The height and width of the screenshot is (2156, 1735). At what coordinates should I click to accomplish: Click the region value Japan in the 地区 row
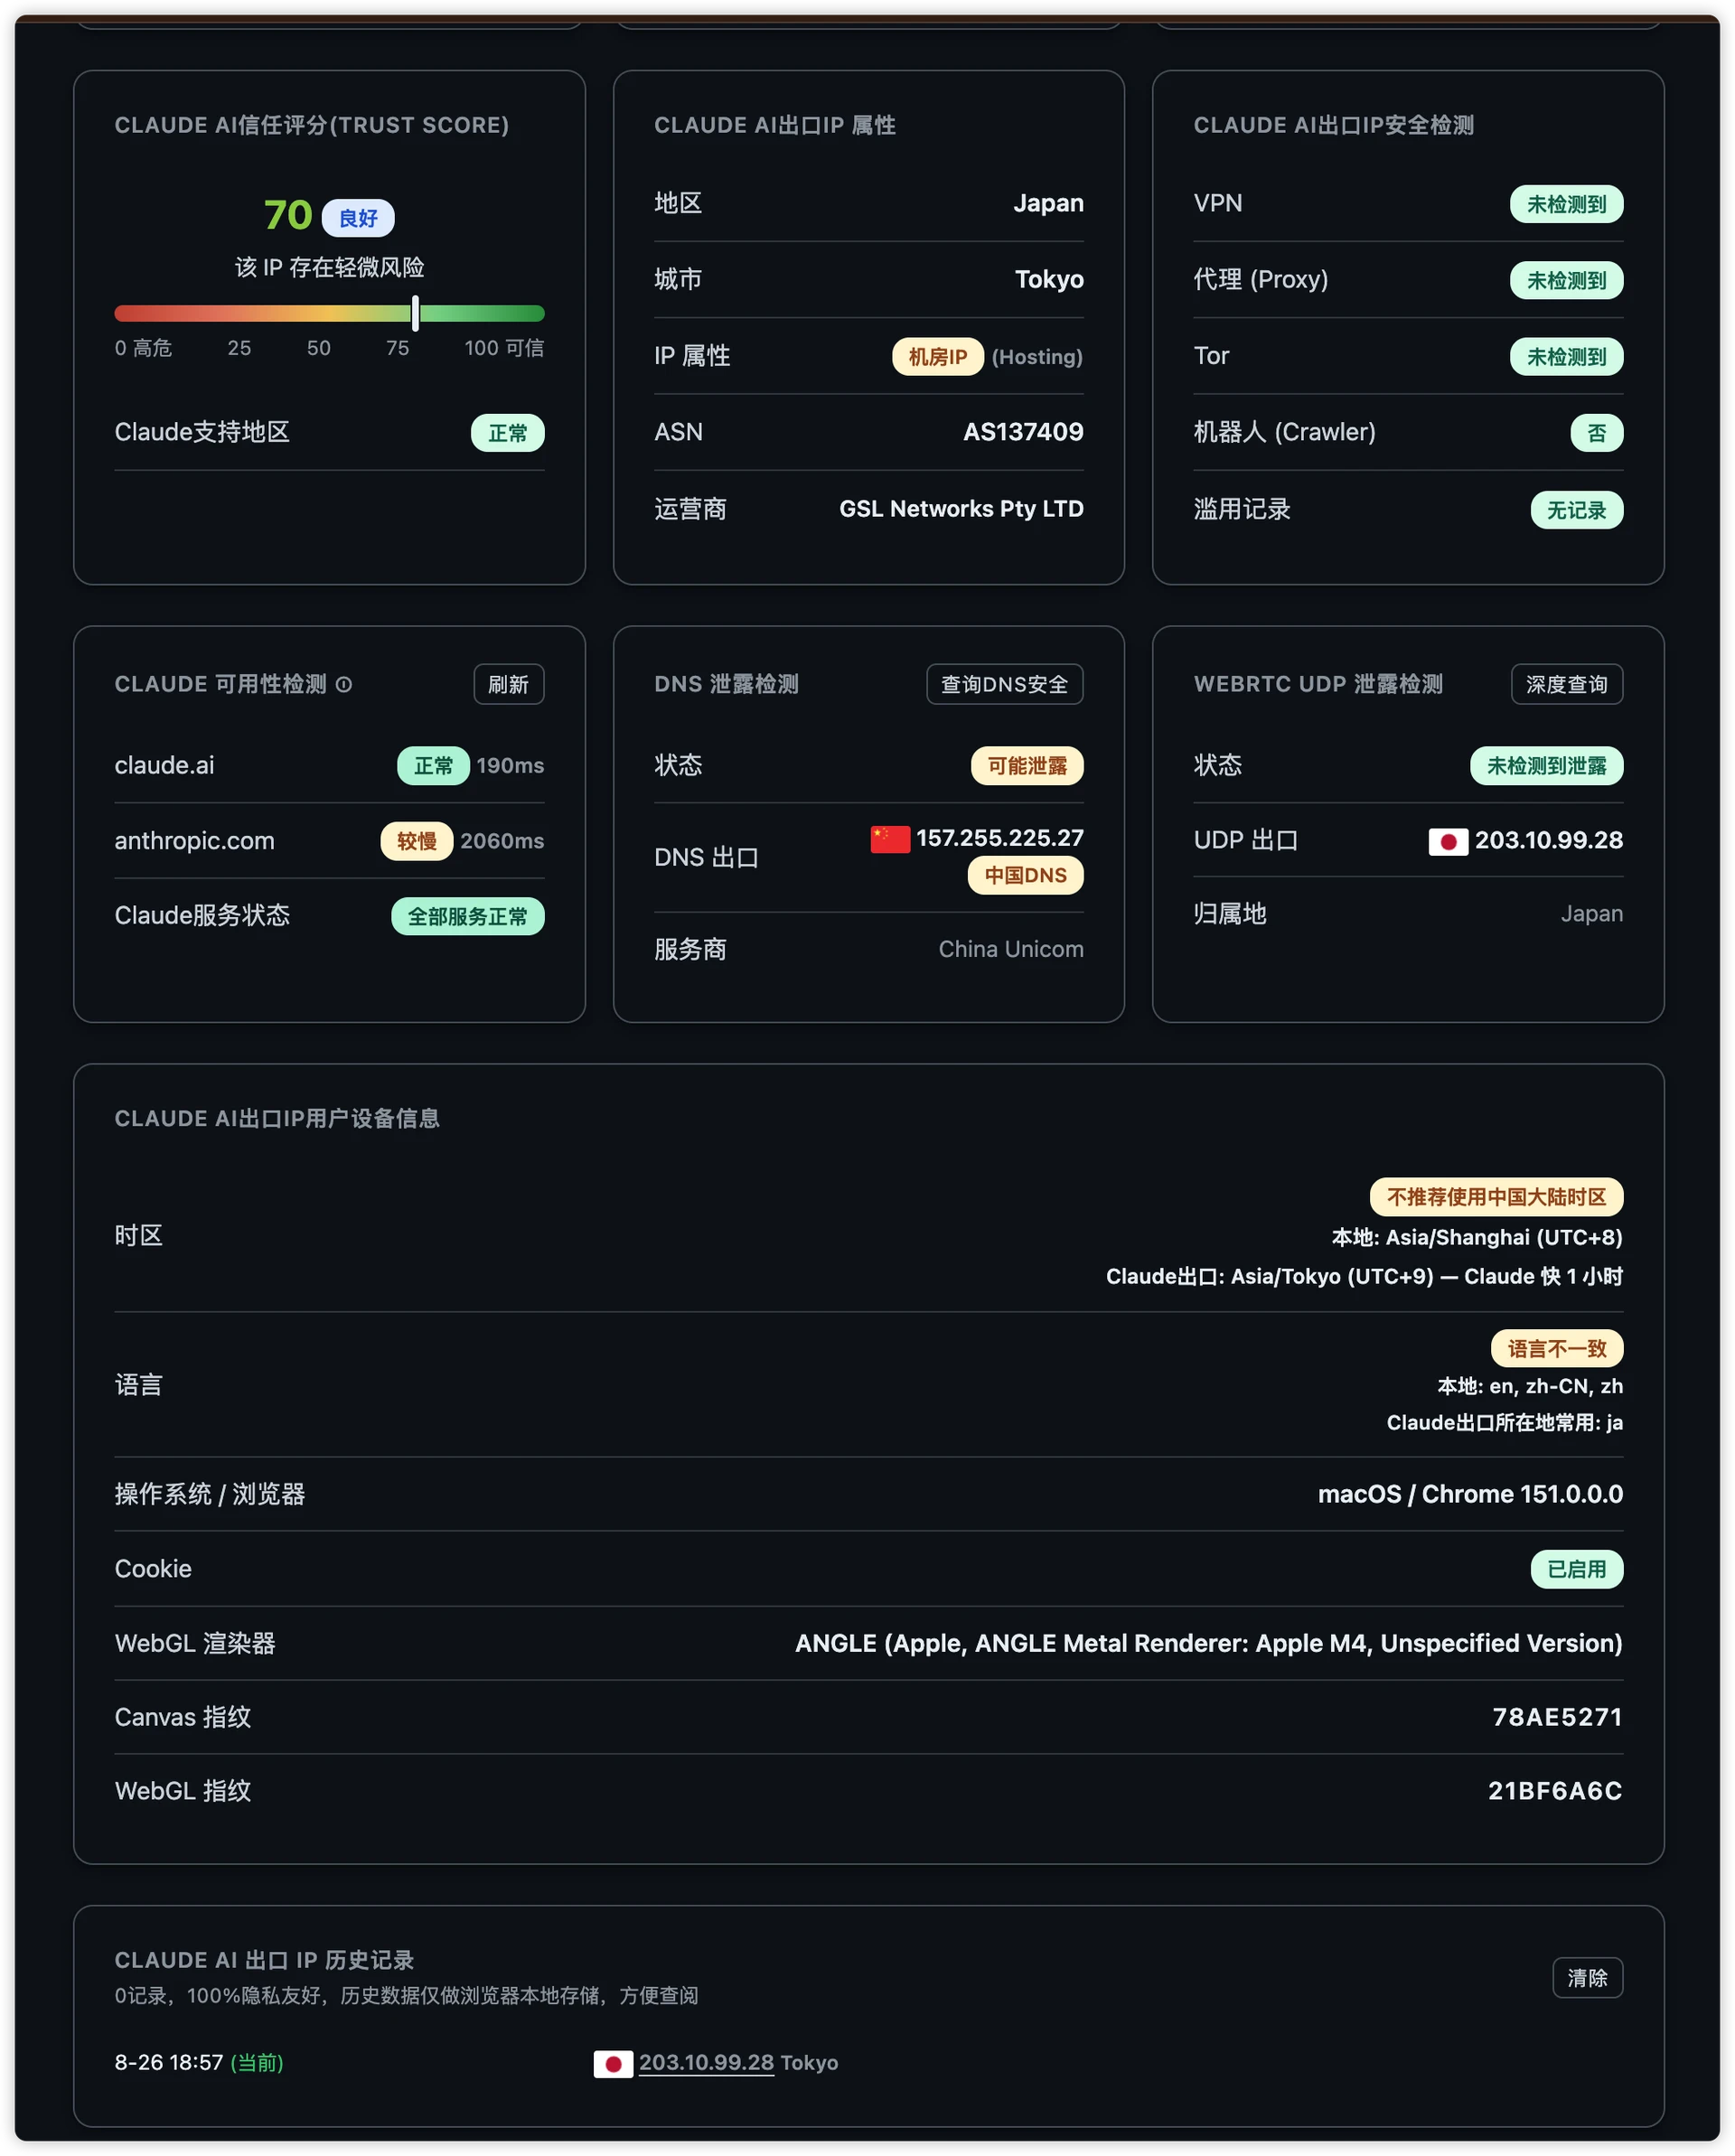[x=1048, y=203]
